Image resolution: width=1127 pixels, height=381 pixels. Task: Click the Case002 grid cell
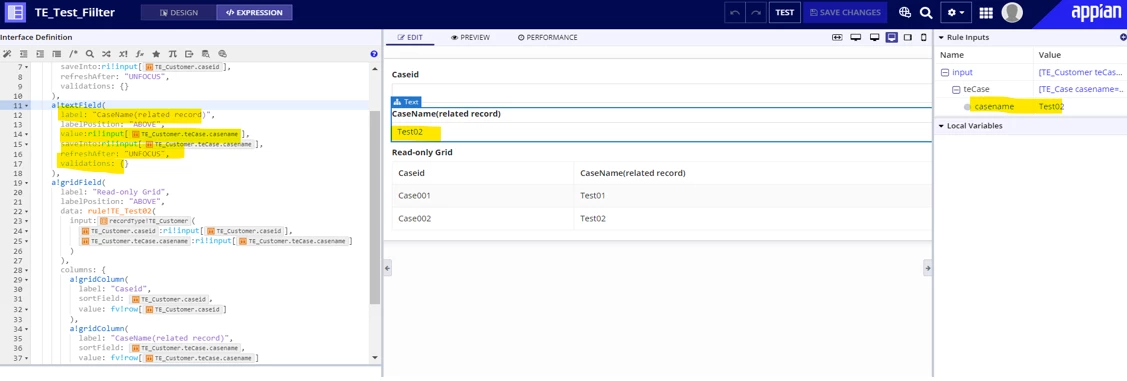click(482, 219)
